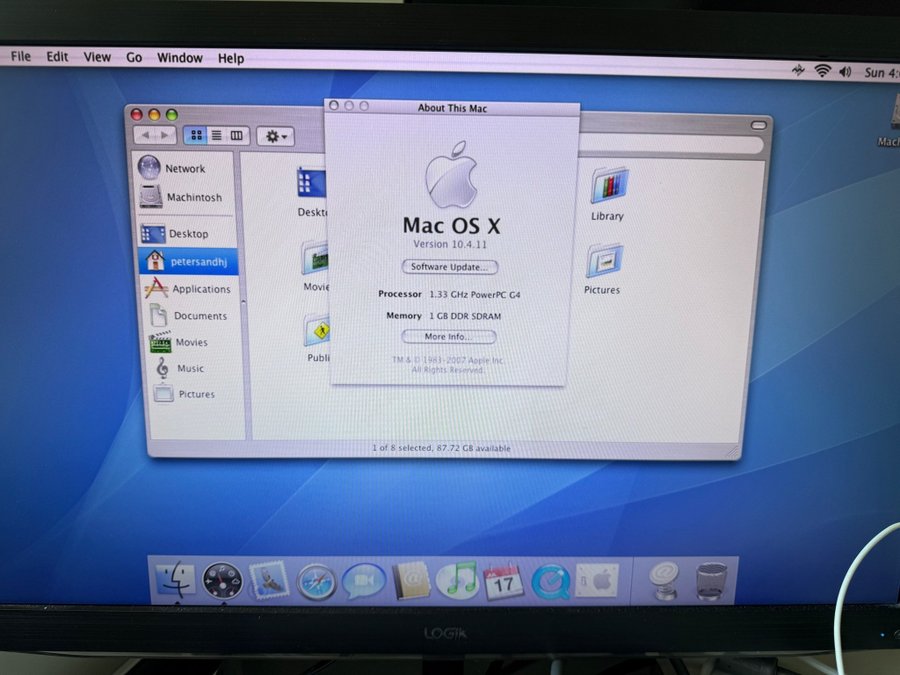The image size is (900, 675).
Task: Click the '1.33 GHz PowerPC G4' text
Action: [475, 294]
